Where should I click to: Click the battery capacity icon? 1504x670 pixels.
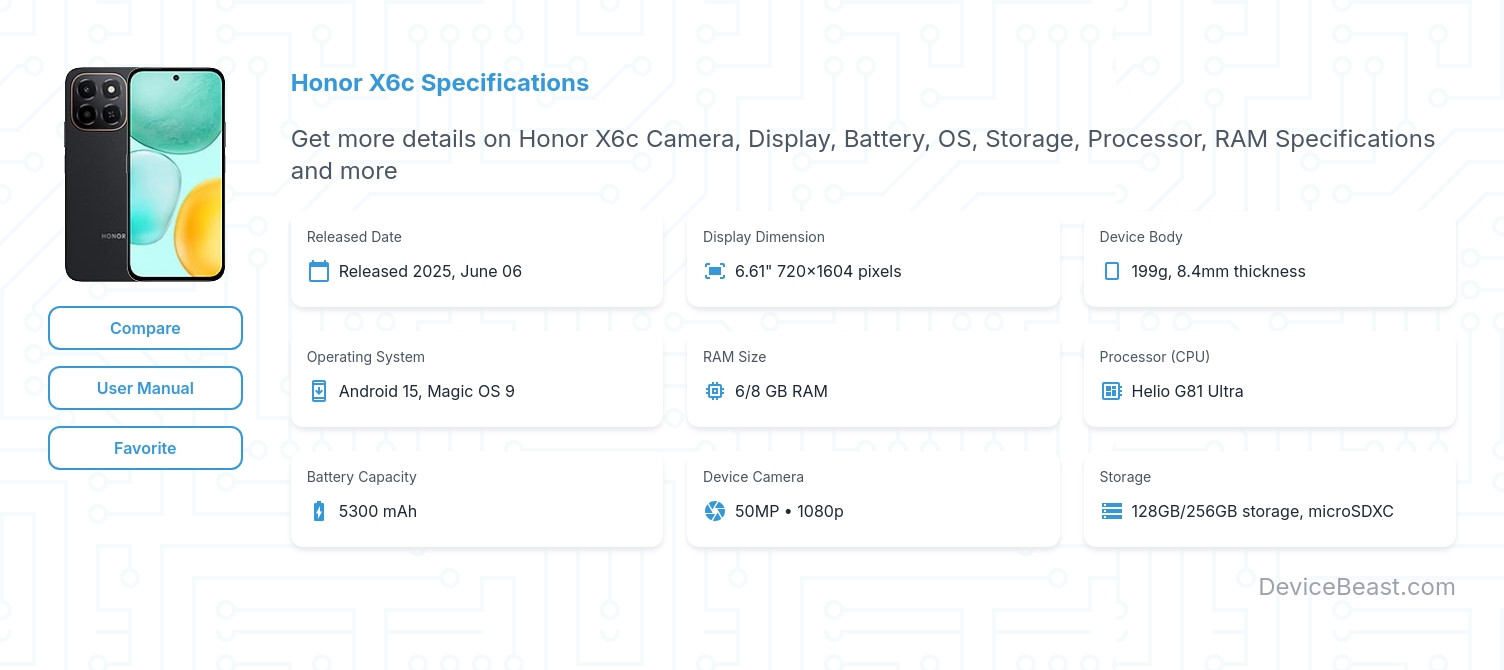click(x=319, y=511)
